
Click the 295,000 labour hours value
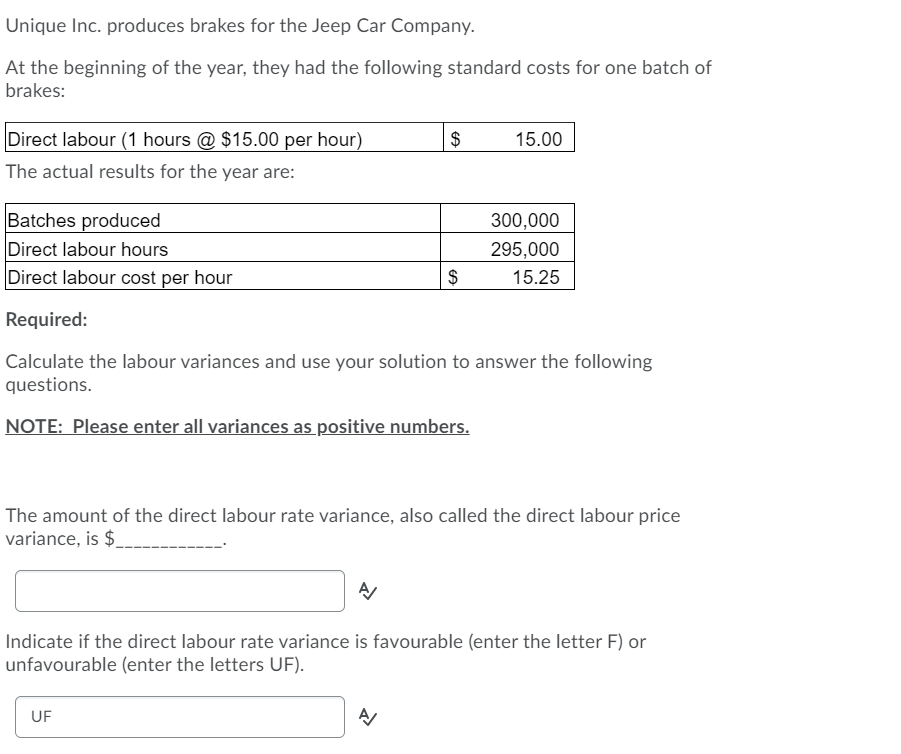tap(525, 249)
